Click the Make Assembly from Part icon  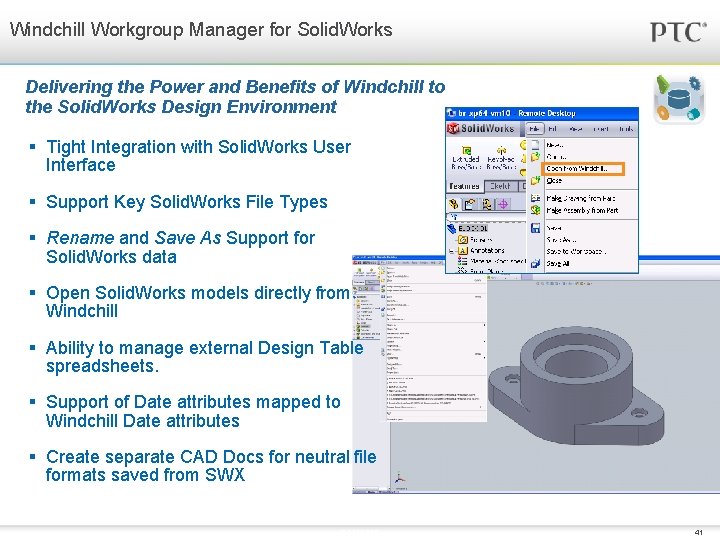535,210
